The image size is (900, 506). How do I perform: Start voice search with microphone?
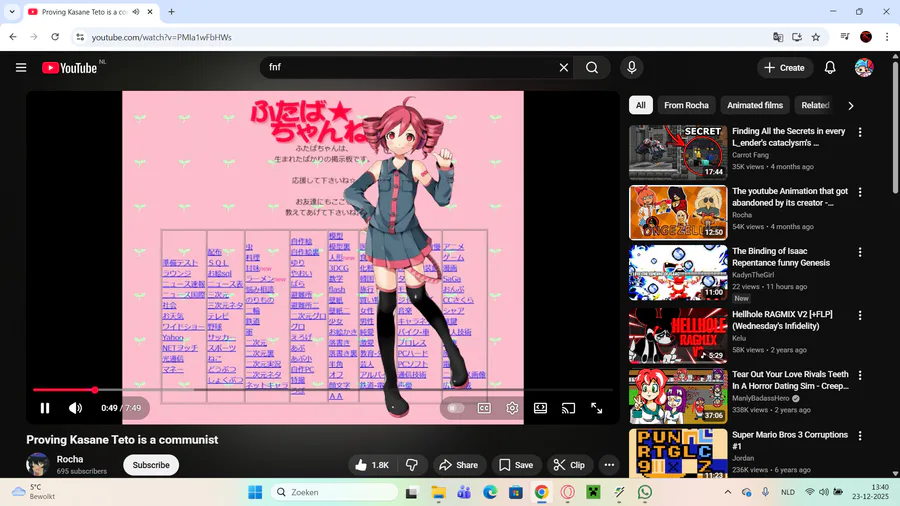coord(631,68)
